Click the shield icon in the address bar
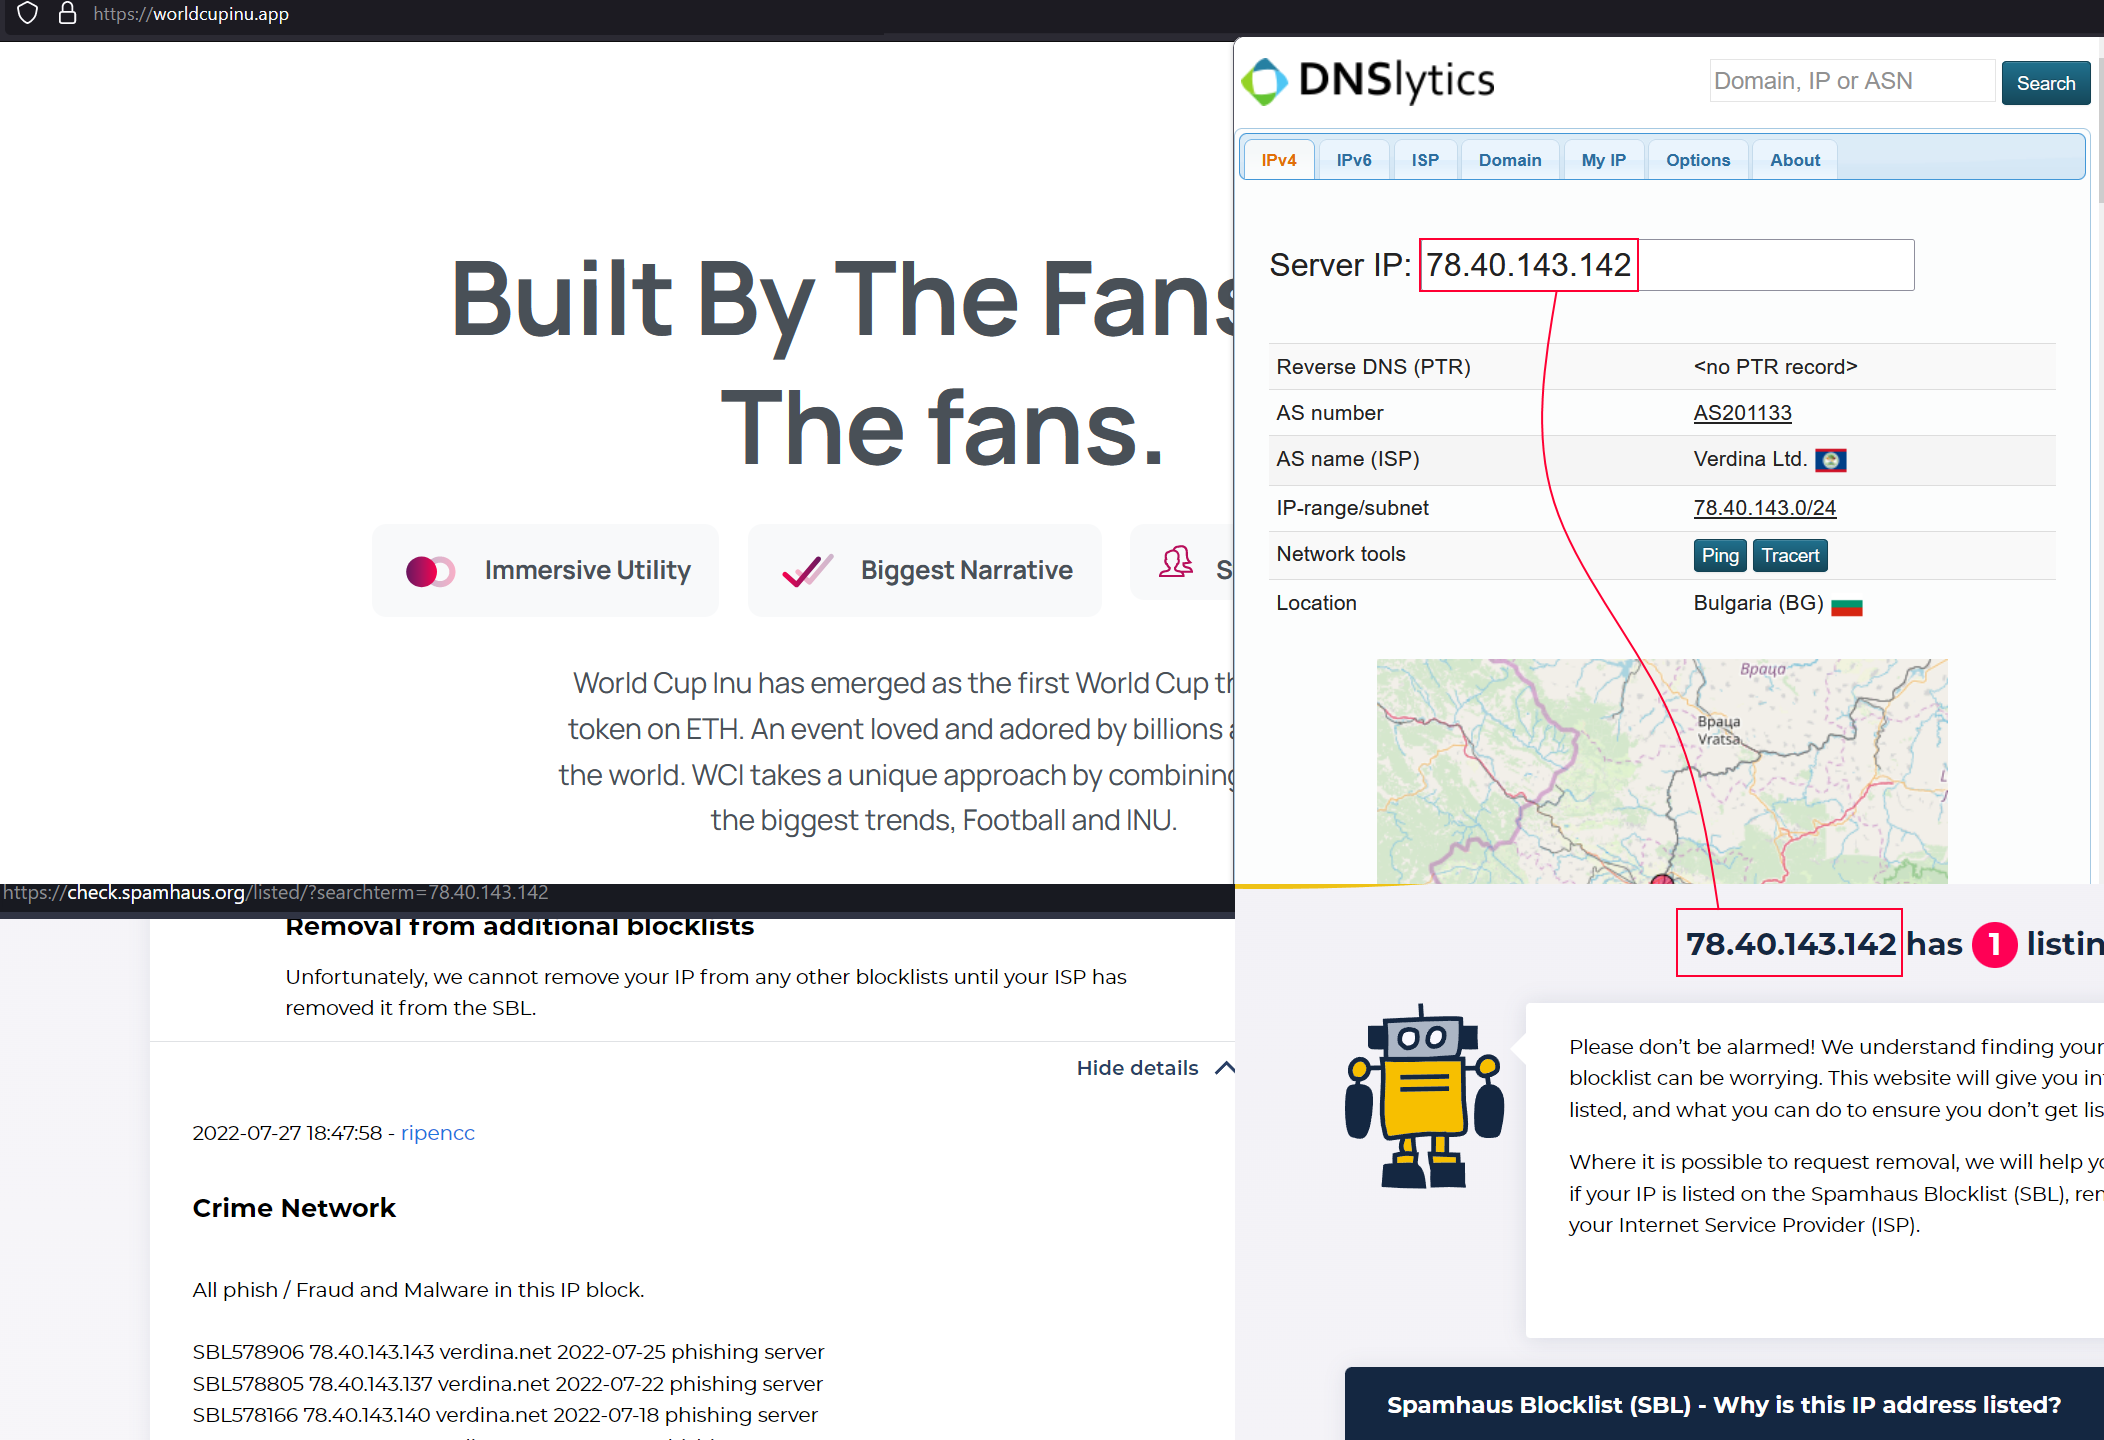This screenshot has width=2104, height=1440. (27, 14)
